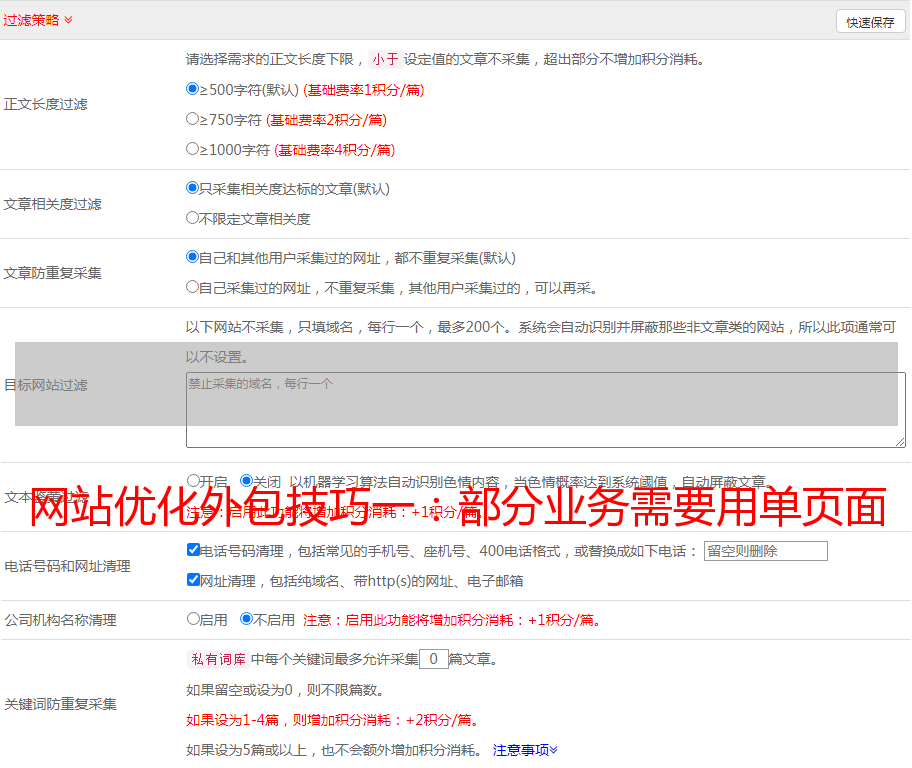Collapse the 过滤策略 section header
Screen dimensions: 912x768
point(37,20)
